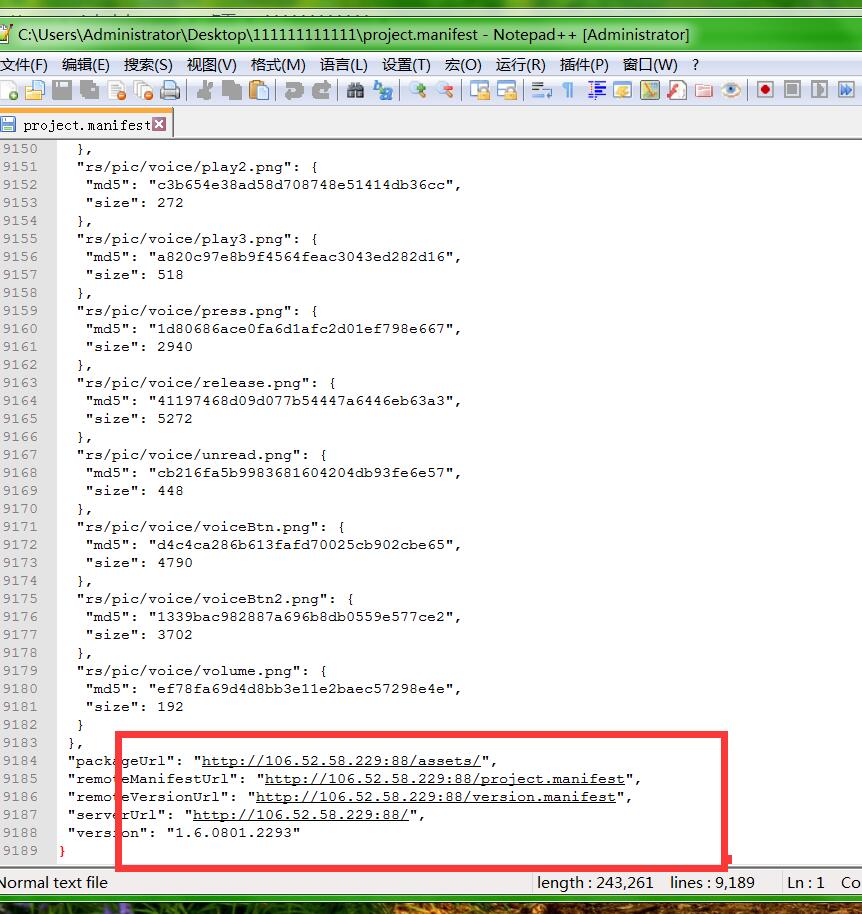Click the Zoom In magnifier icon
This screenshot has width=862, height=914.
click(x=417, y=90)
